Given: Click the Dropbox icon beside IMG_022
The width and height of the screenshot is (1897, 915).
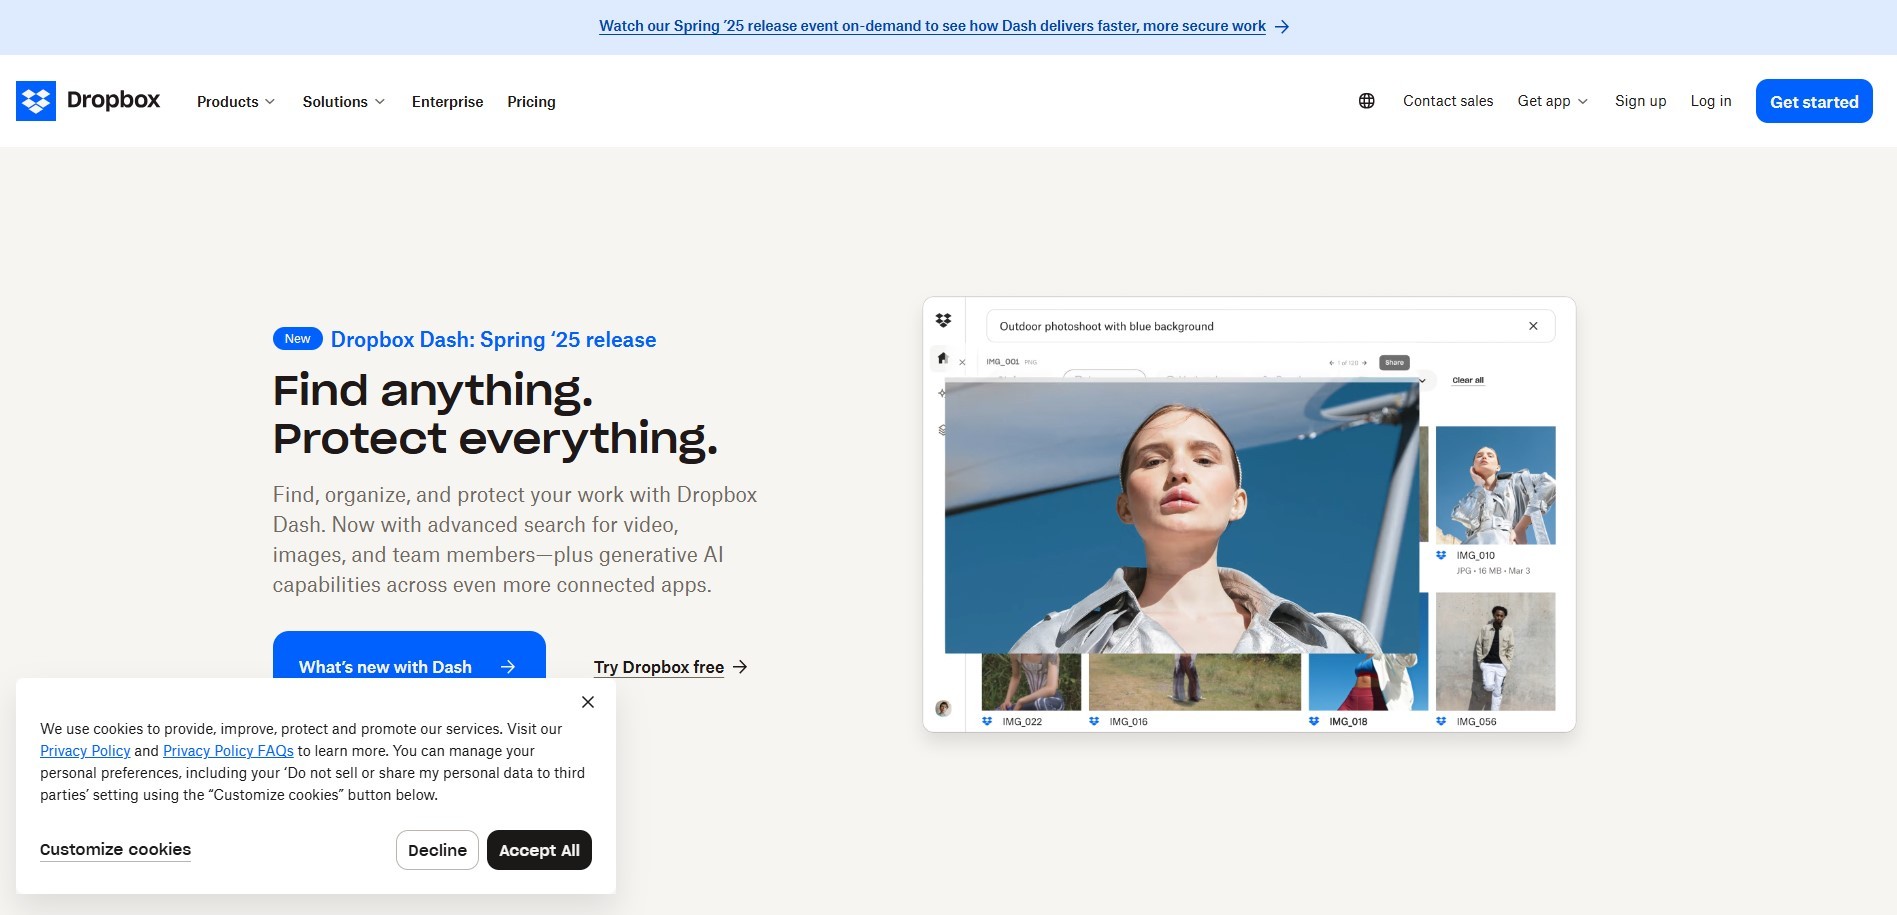Looking at the screenshot, I should 987,721.
